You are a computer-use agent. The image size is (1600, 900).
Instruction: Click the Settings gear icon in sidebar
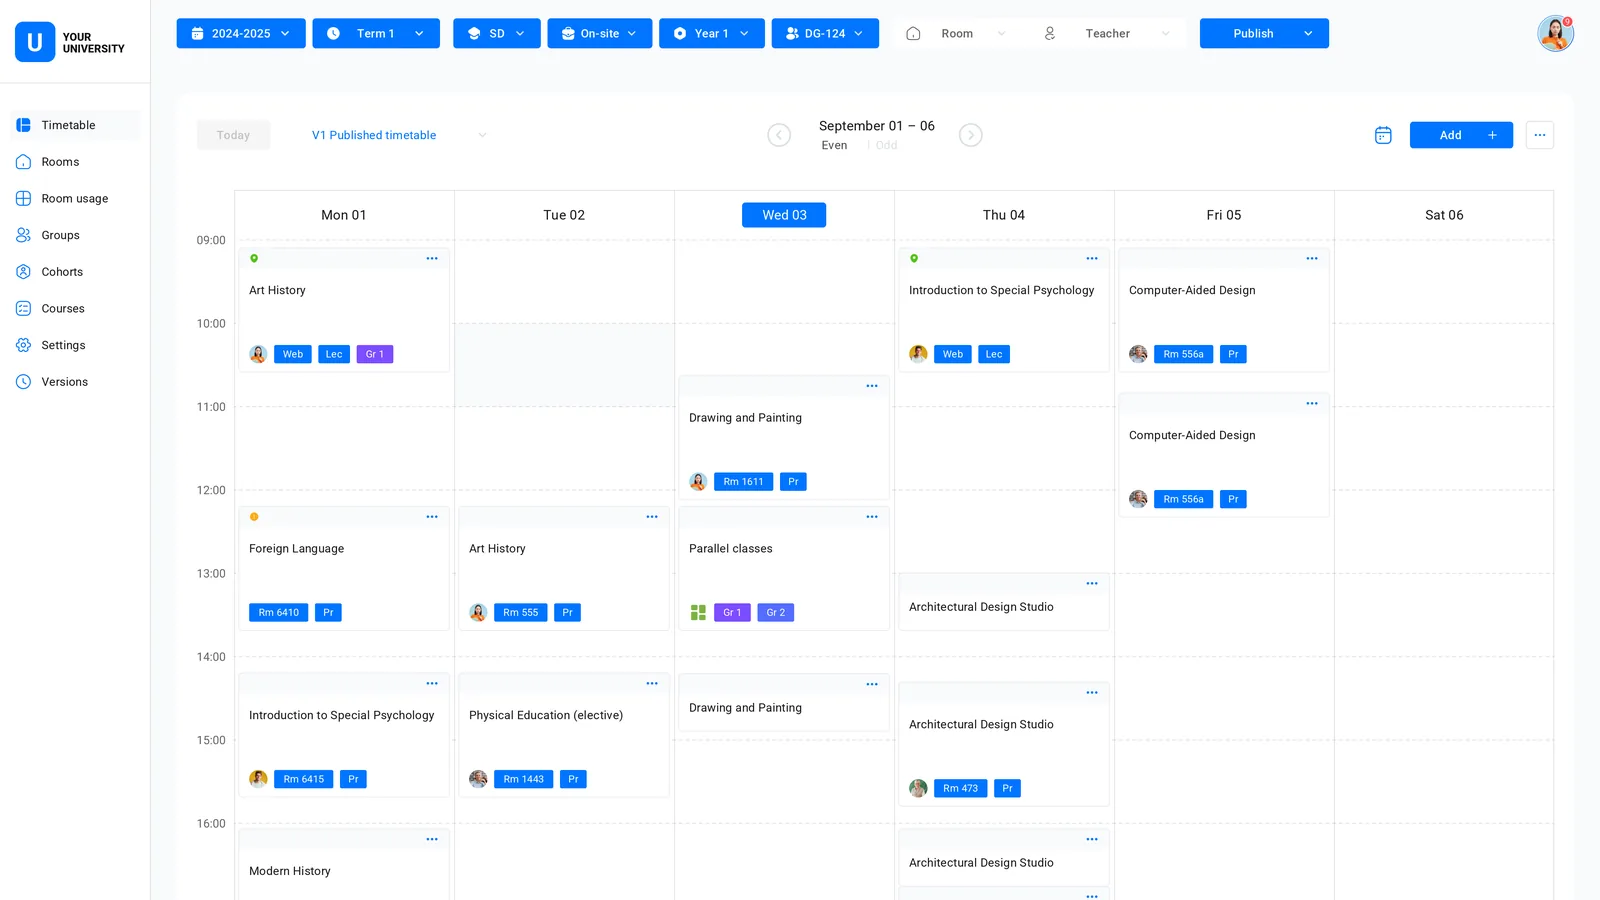(24, 345)
